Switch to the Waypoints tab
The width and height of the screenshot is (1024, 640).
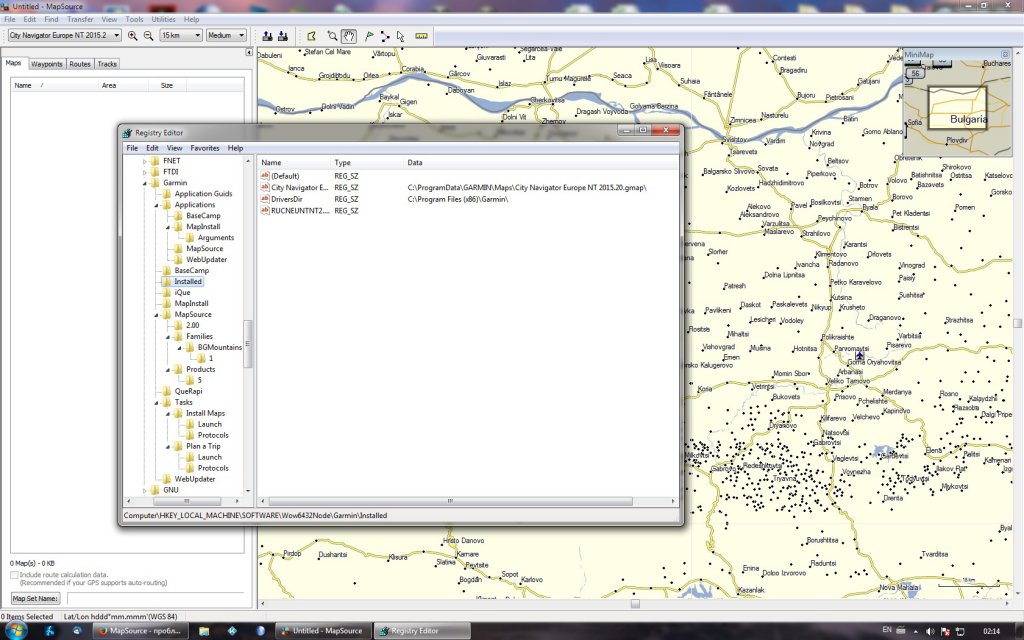(46, 64)
